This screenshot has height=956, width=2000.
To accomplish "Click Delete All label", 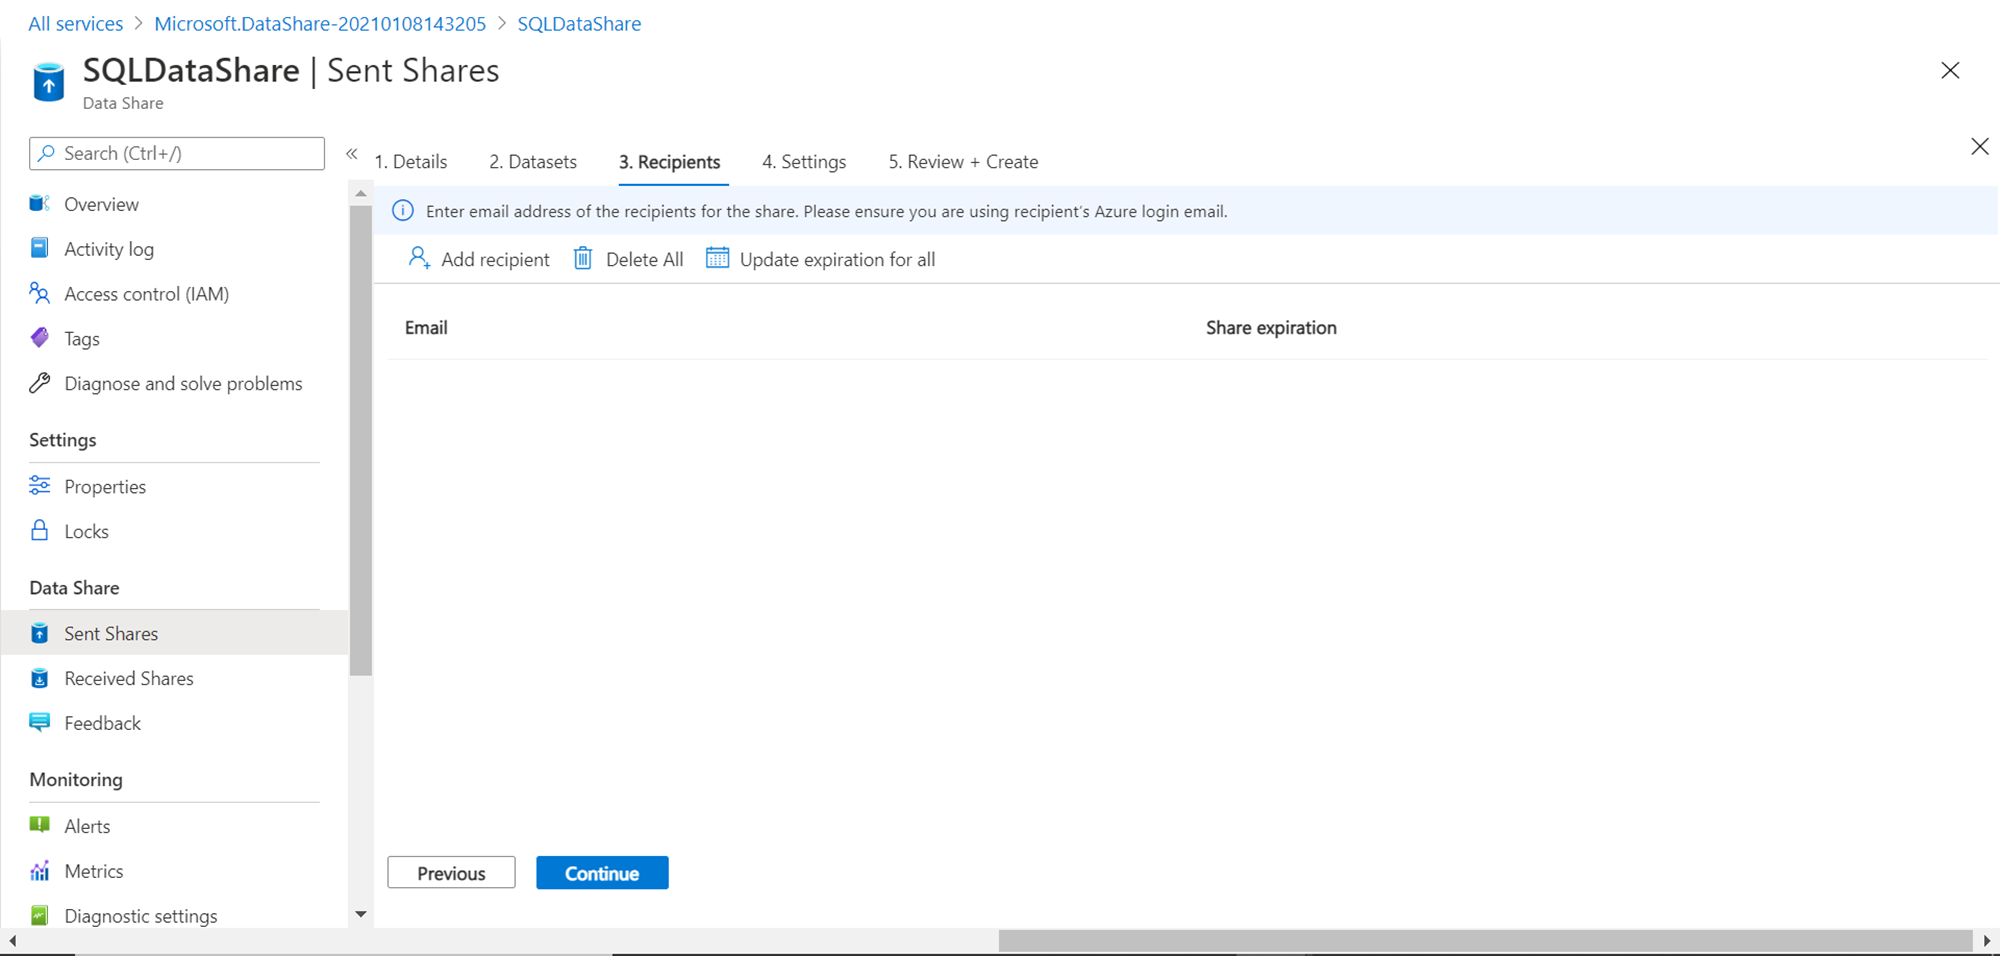I will click(645, 260).
